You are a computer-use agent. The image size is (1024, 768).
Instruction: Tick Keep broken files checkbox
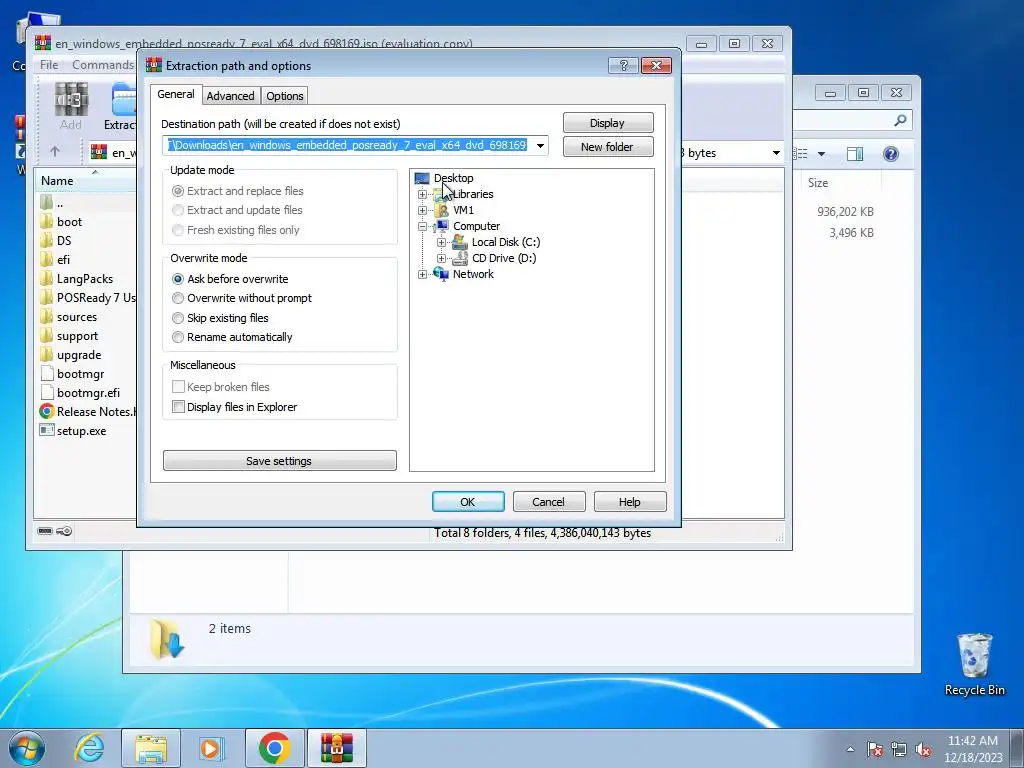[x=178, y=386]
